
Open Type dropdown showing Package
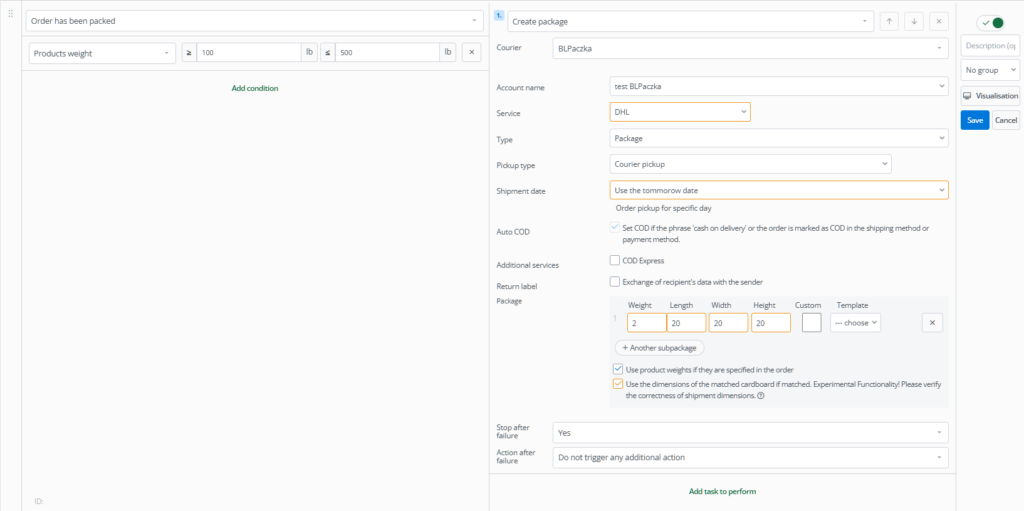[778, 138]
